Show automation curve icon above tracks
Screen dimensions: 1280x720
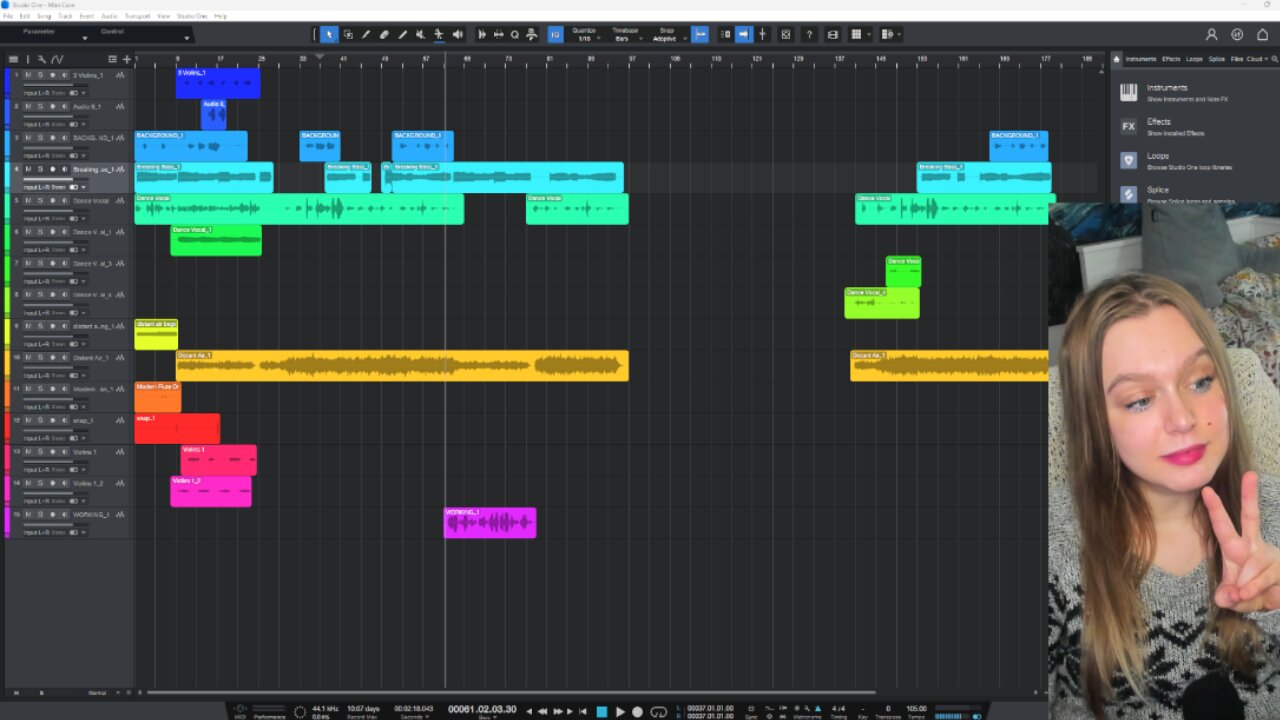[57, 59]
